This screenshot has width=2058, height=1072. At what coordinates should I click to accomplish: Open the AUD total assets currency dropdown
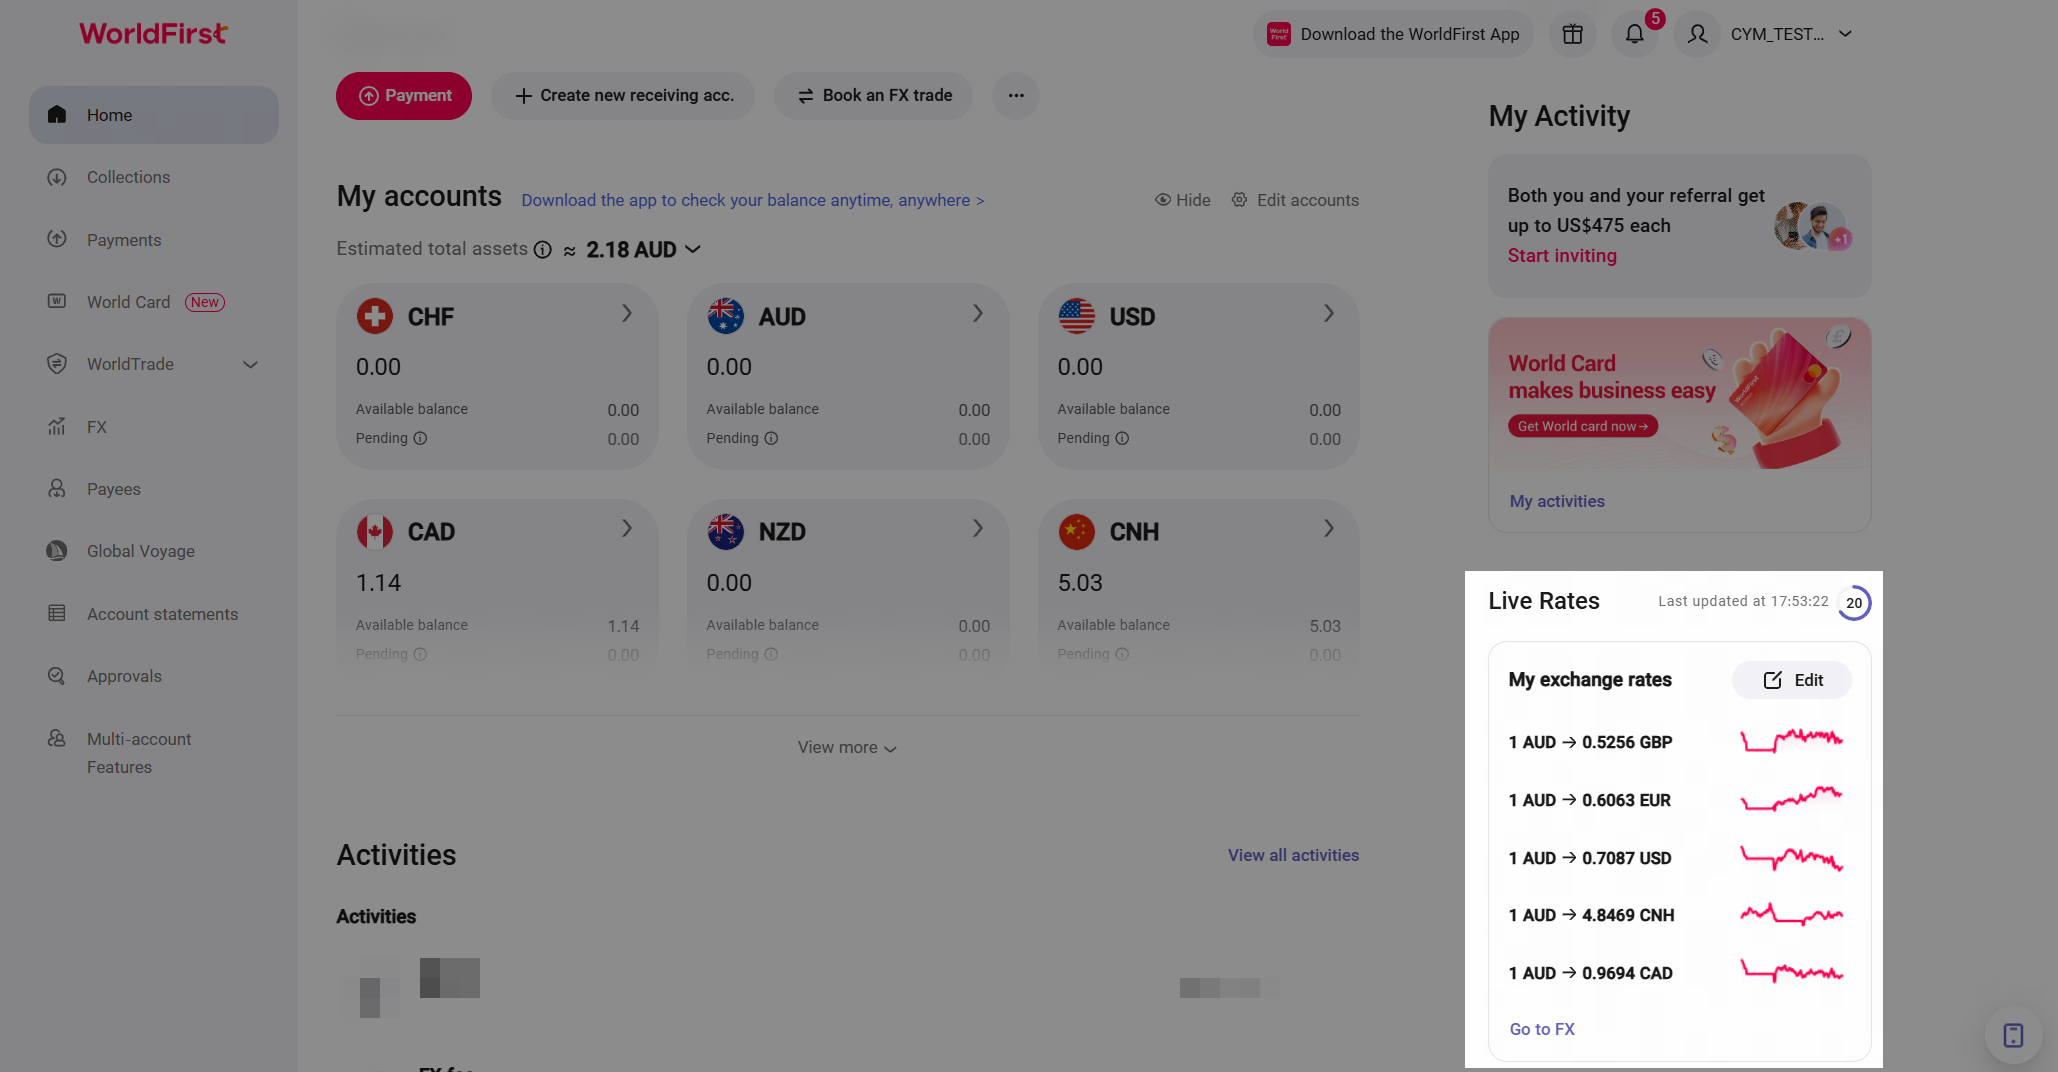(x=643, y=250)
